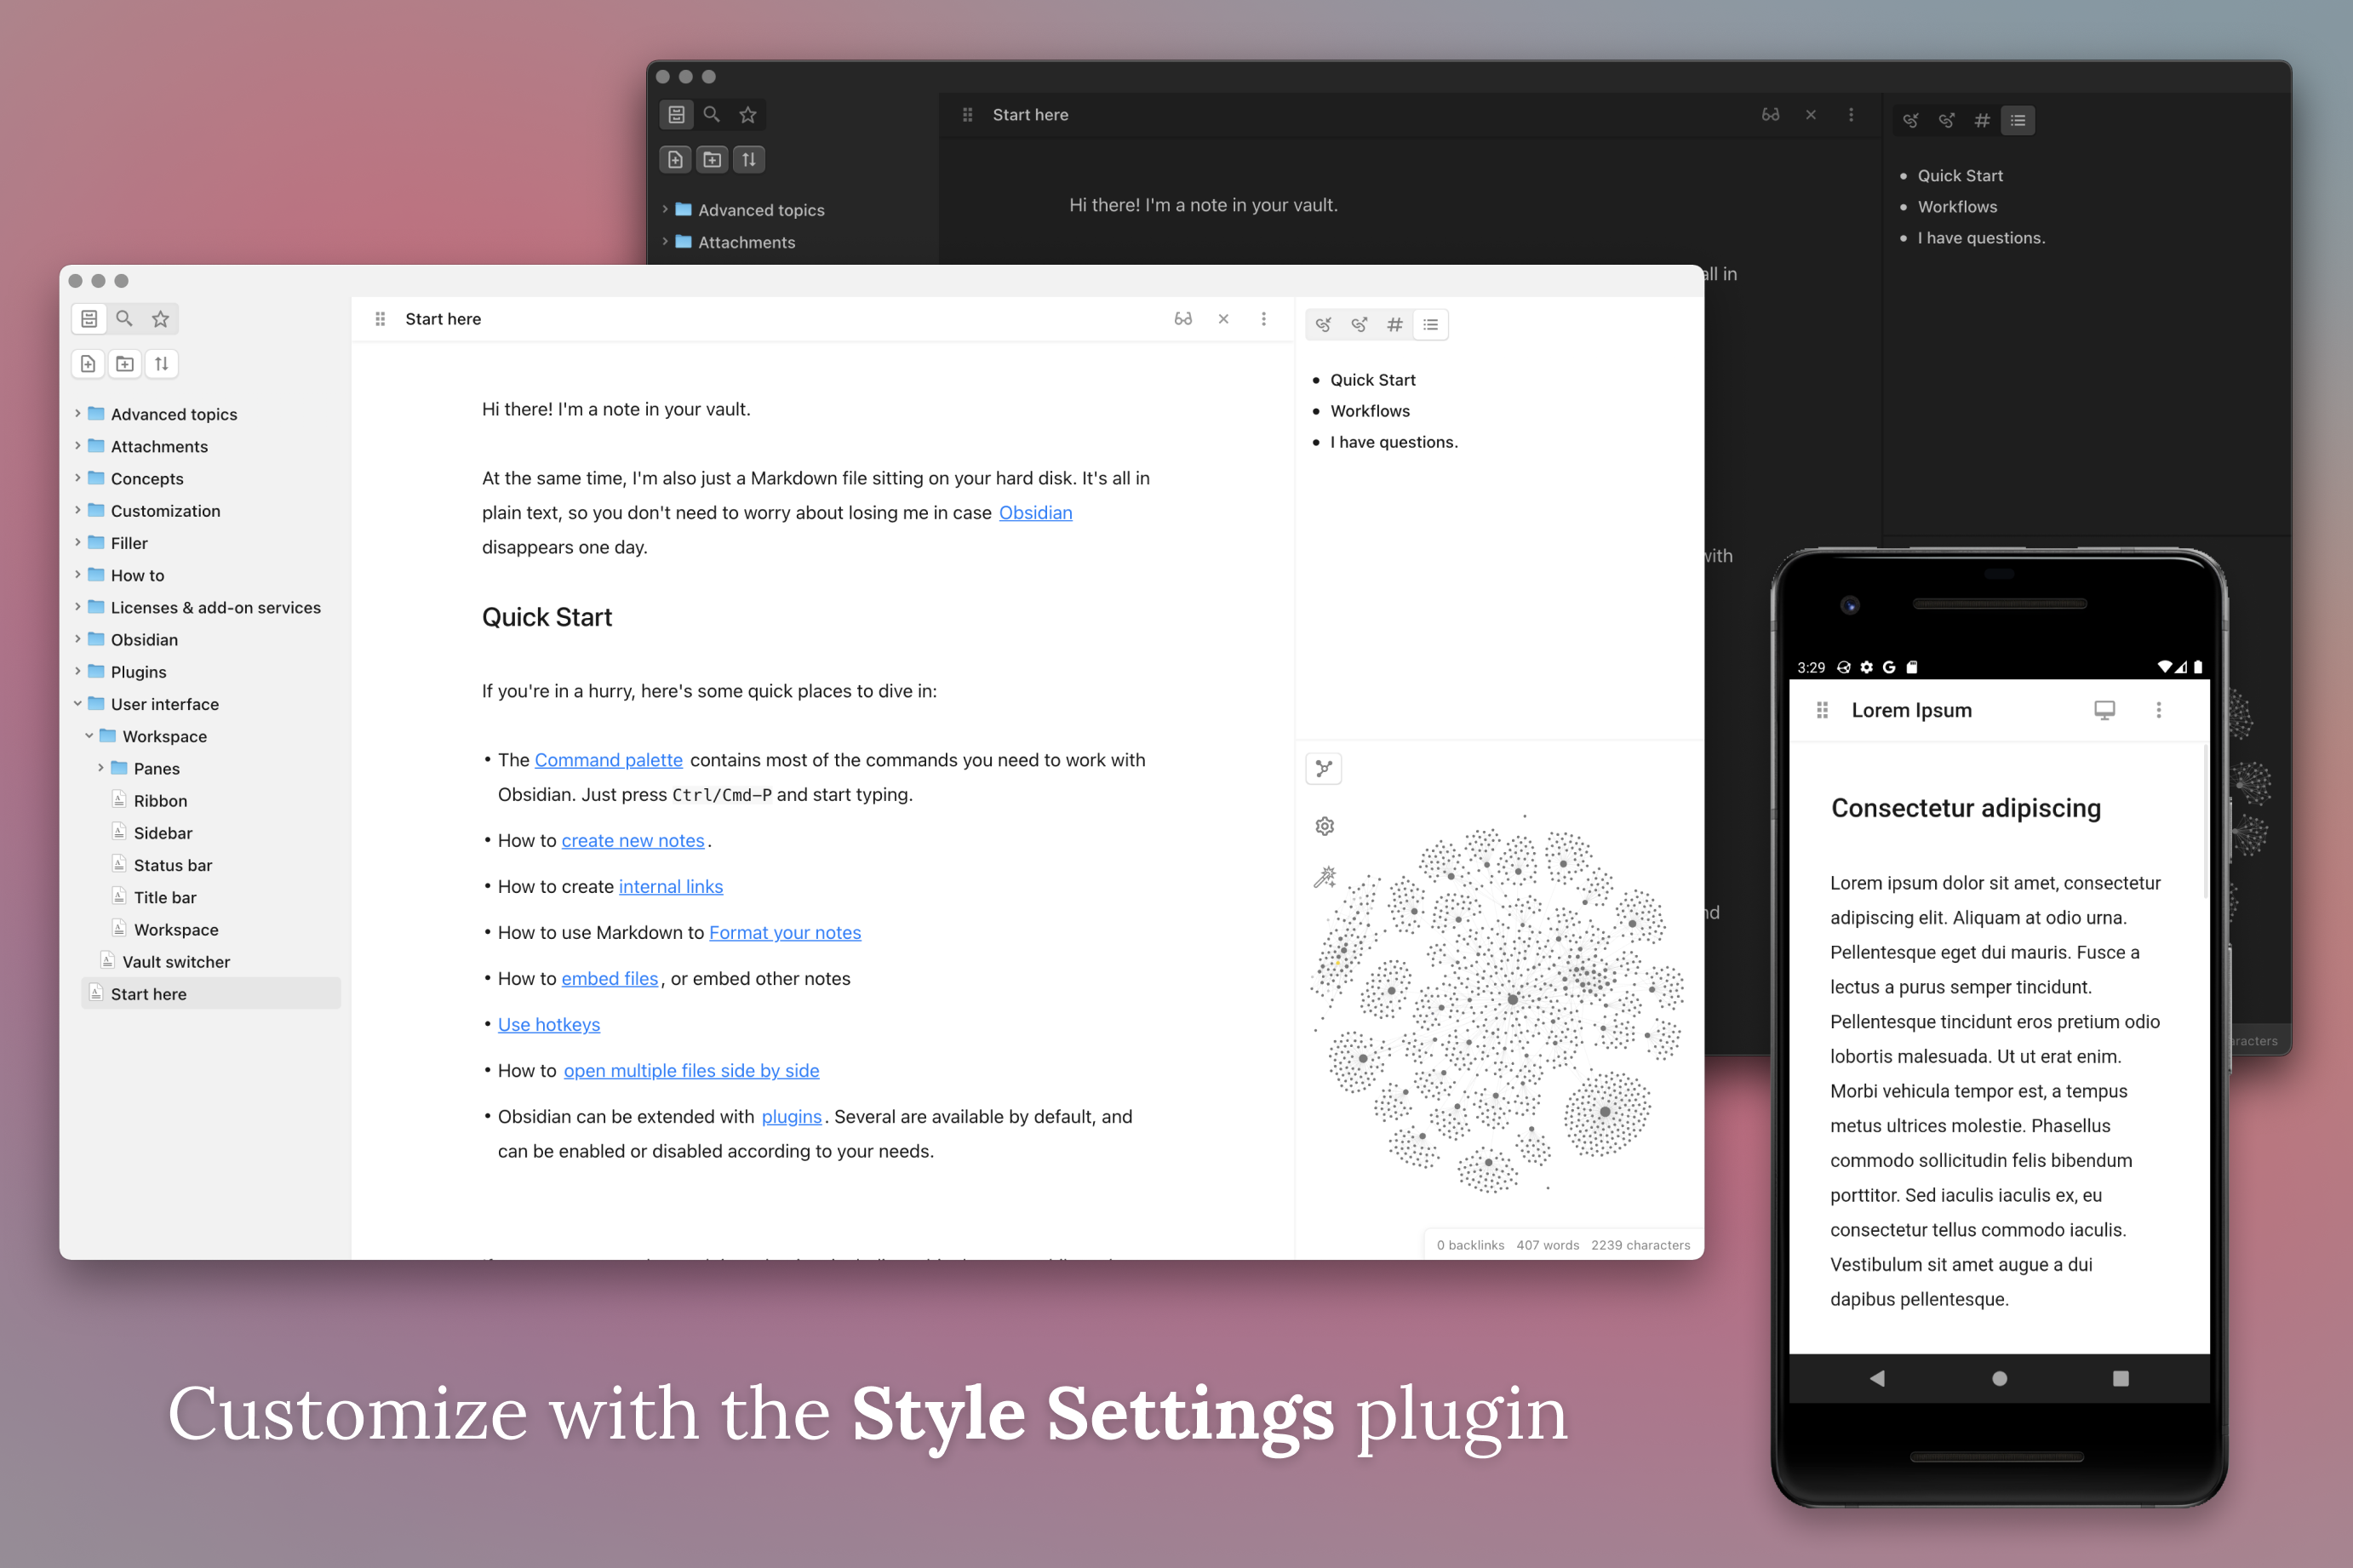
Task: Click the search magnifier in light sidebar
Action: tap(124, 319)
